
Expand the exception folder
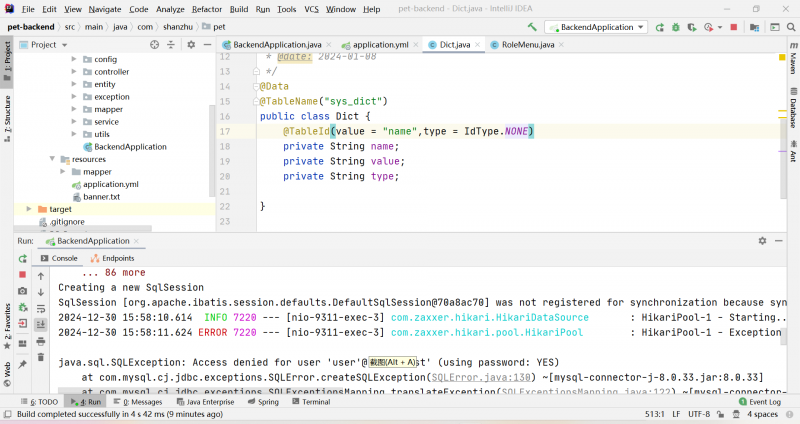click(x=74, y=97)
